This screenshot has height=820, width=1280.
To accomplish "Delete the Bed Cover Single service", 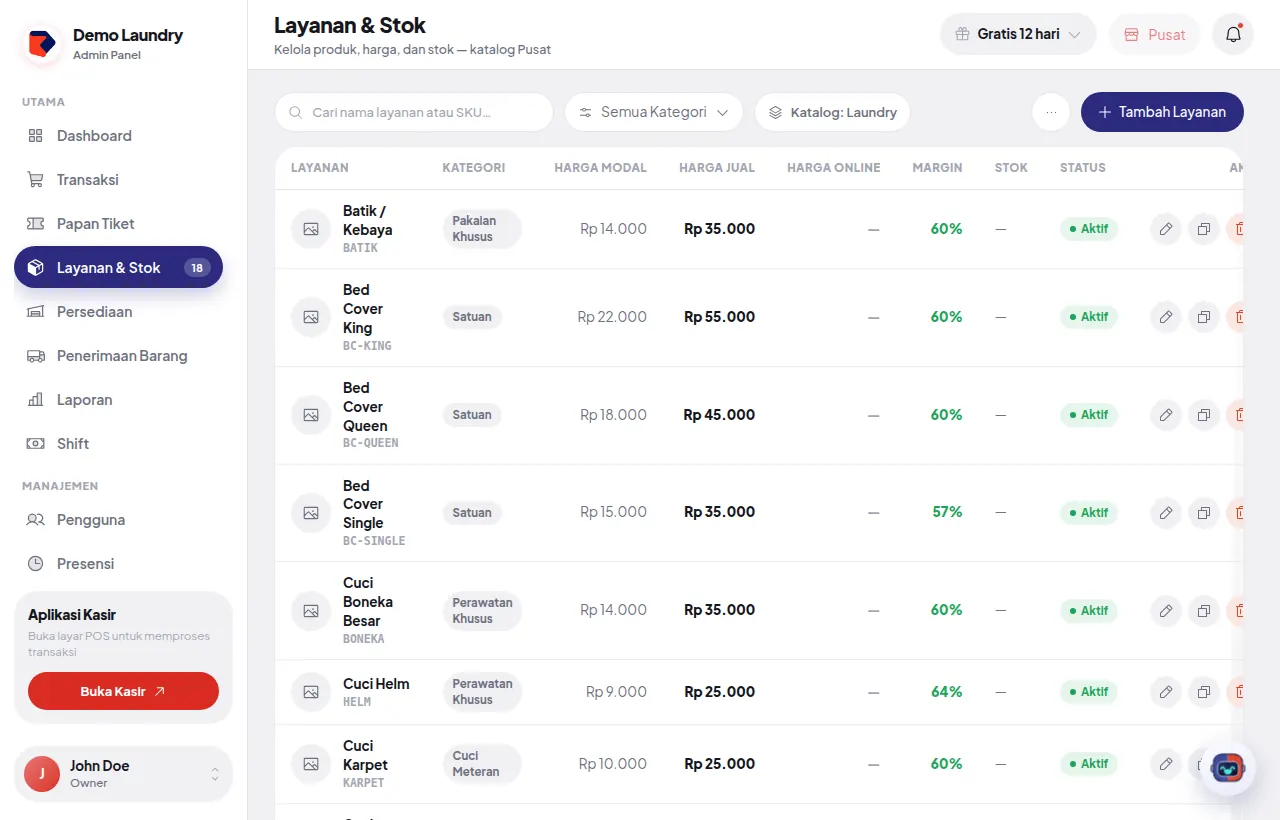I will click(1236, 513).
